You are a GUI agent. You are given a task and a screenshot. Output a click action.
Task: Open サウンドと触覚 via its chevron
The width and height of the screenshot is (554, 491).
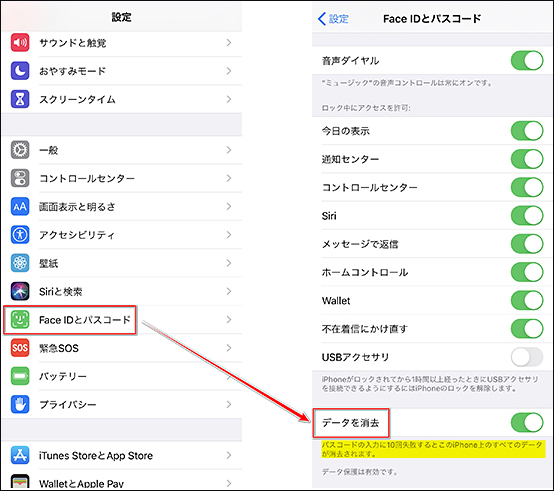[229, 42]
